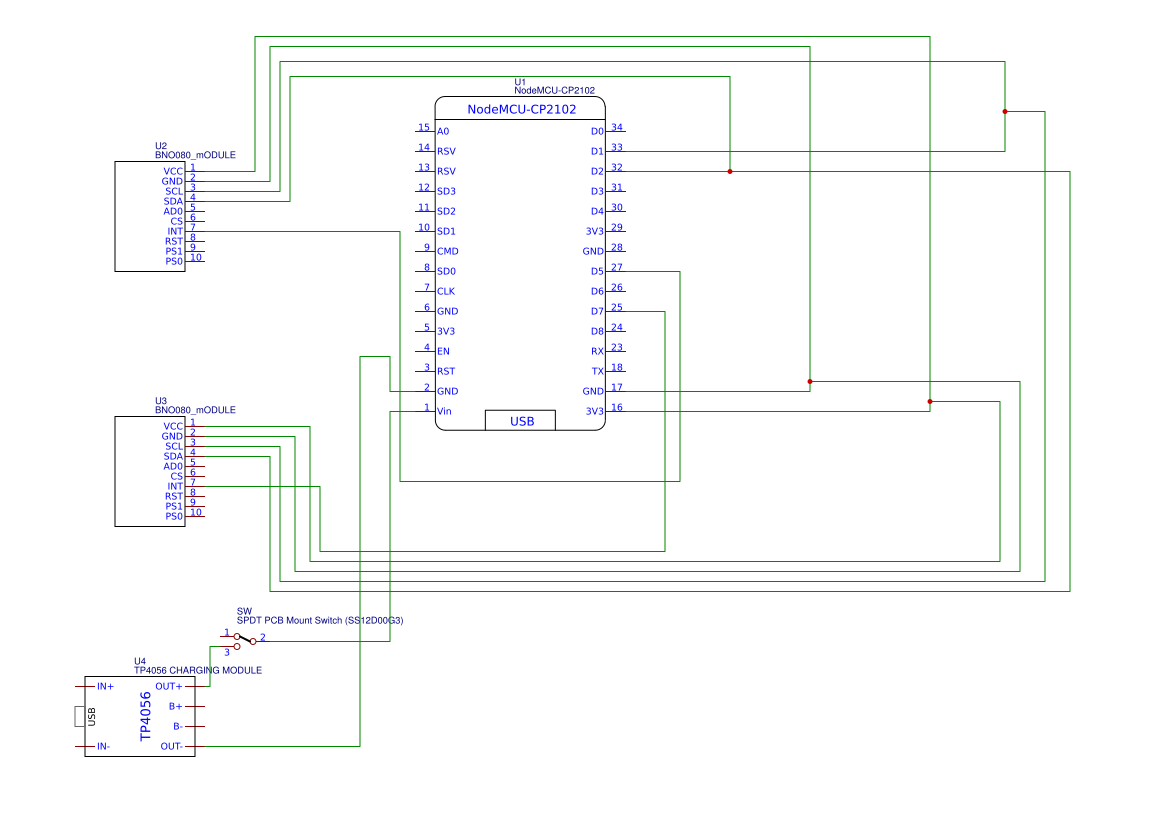The height and width of the screenshot is (827, 1169).
Task: Select the U4 TP4056 CHARGING MODULE label
Action: (198, 666)
